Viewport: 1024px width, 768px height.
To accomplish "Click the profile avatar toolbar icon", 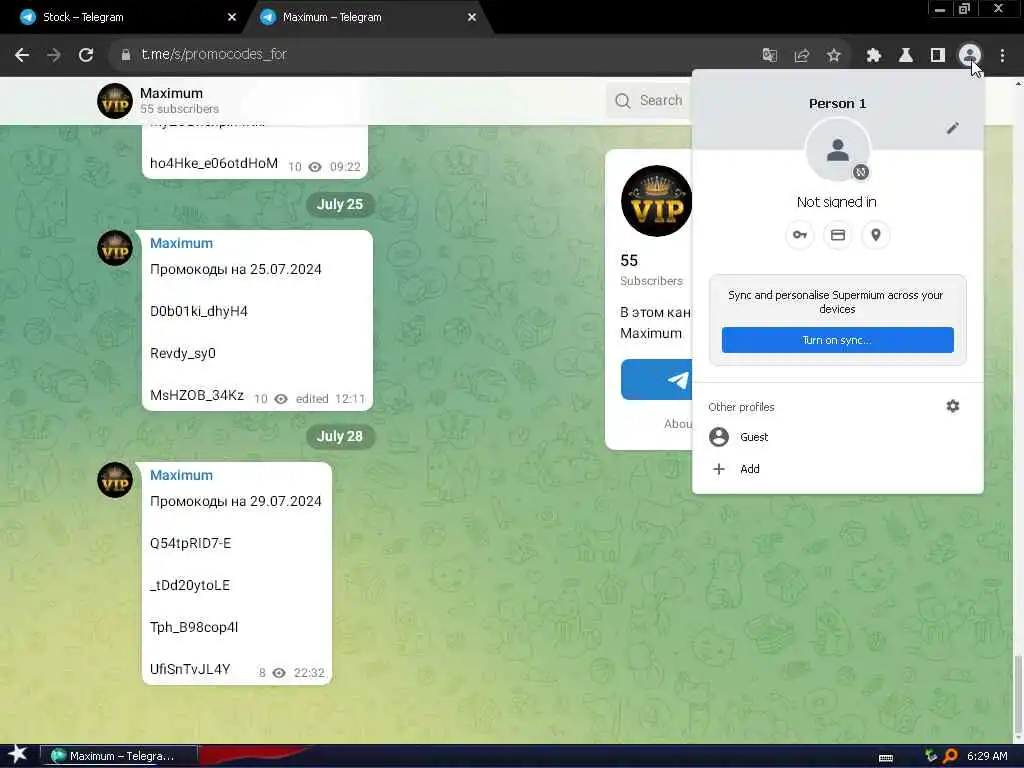I will click(x=969, y=55).
